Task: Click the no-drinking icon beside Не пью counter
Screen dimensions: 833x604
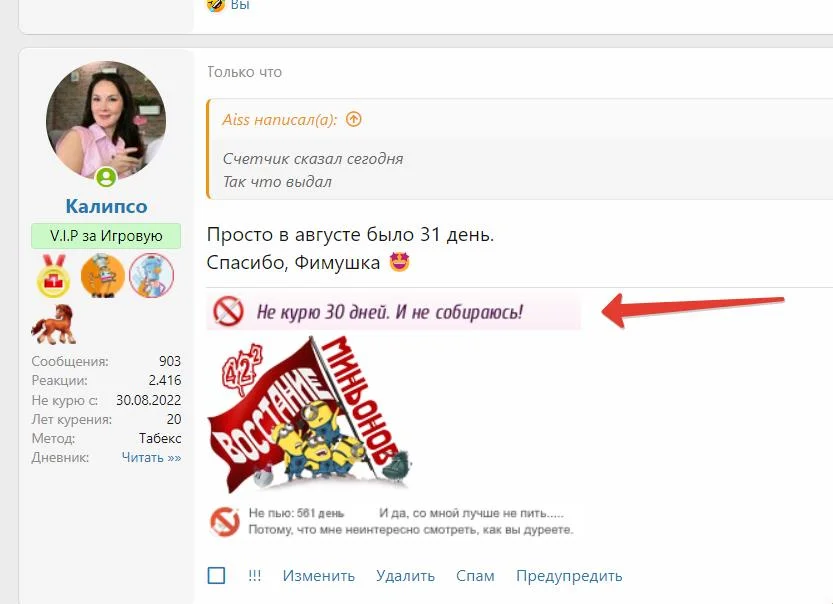Action: pos(225,522)
